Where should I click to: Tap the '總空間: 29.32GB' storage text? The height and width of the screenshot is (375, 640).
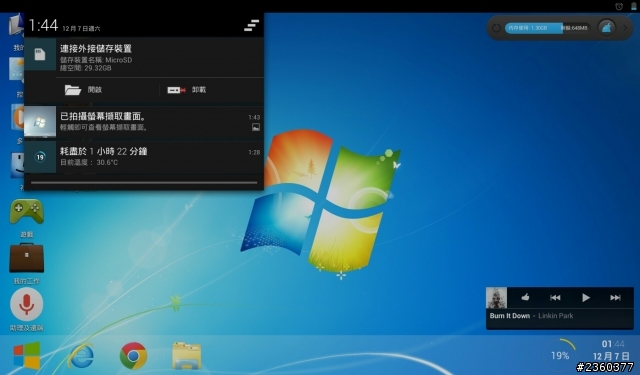[85, 68]
